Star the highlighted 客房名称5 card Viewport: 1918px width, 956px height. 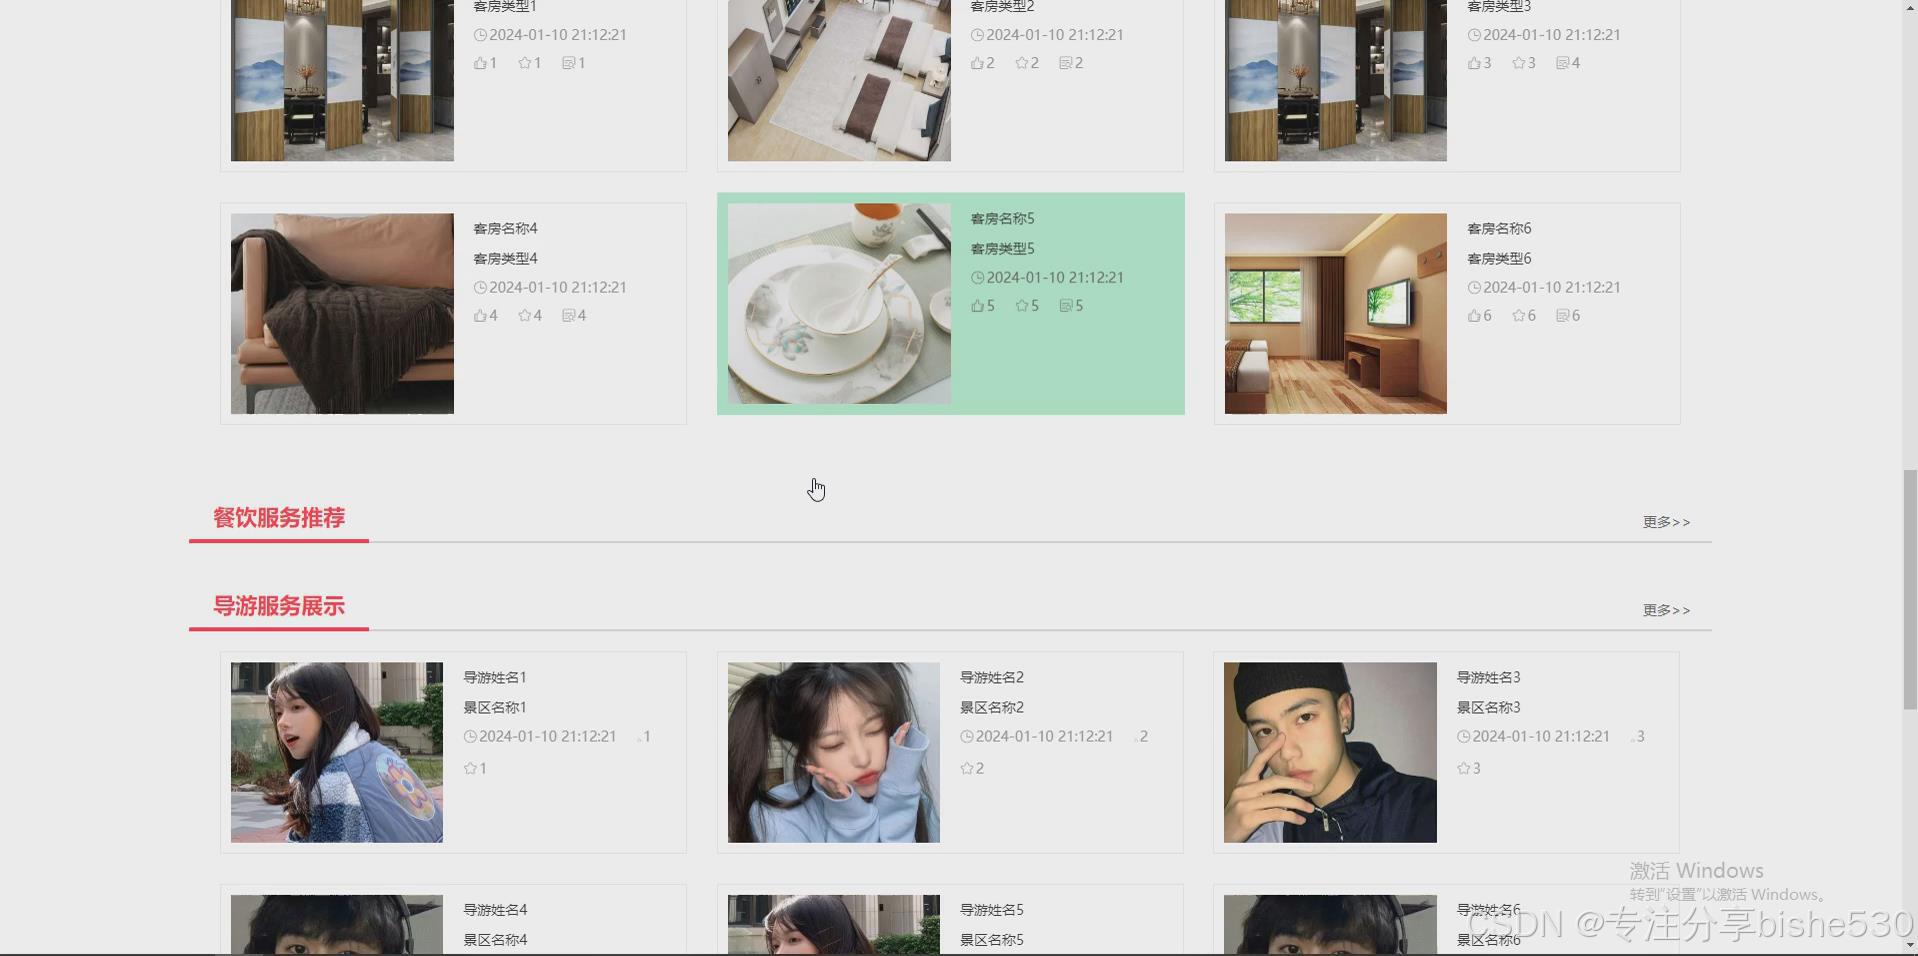click(1022, 306)
